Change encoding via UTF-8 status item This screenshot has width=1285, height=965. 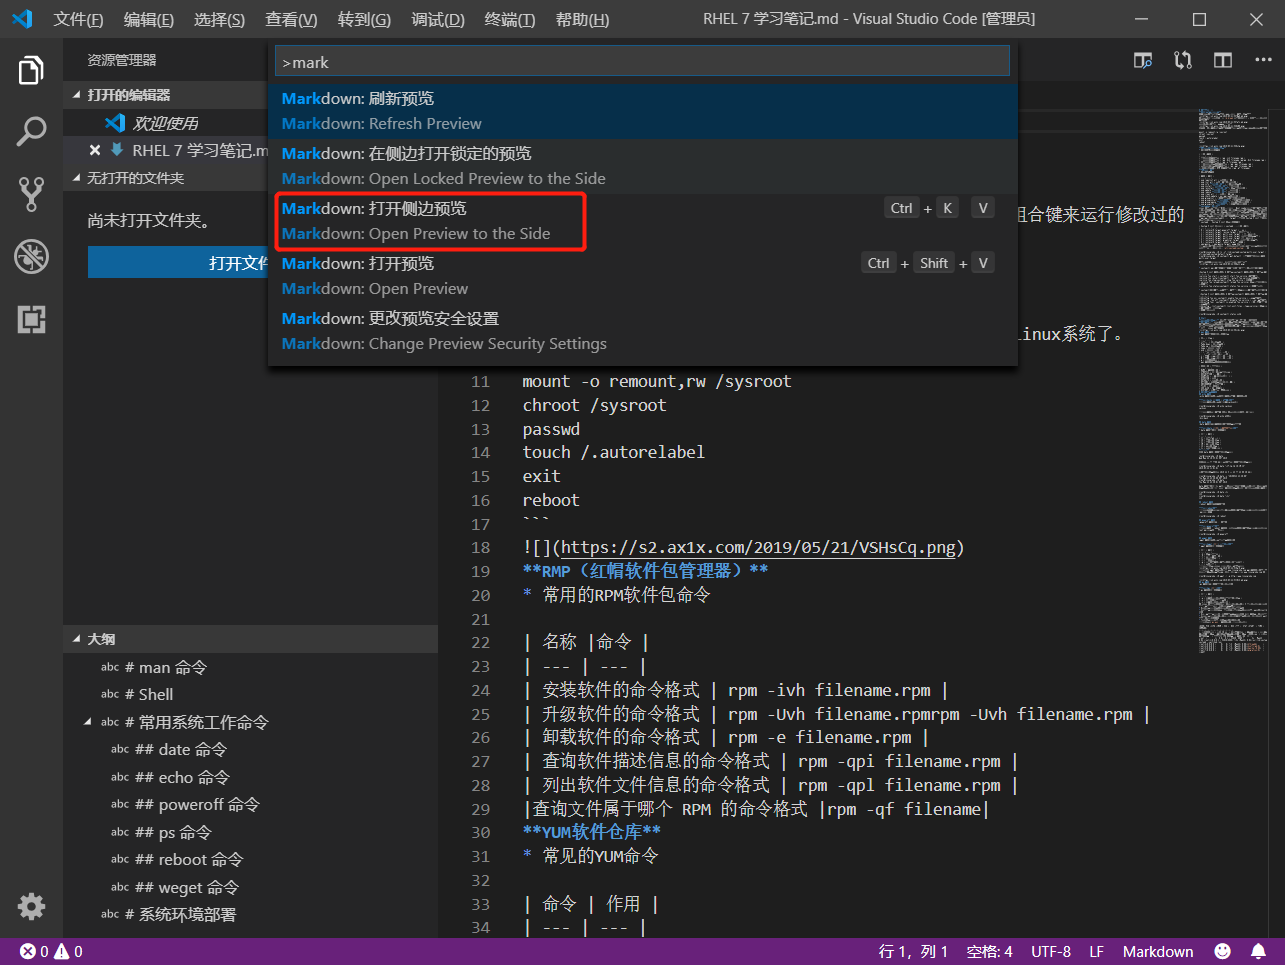point(1051,951)
